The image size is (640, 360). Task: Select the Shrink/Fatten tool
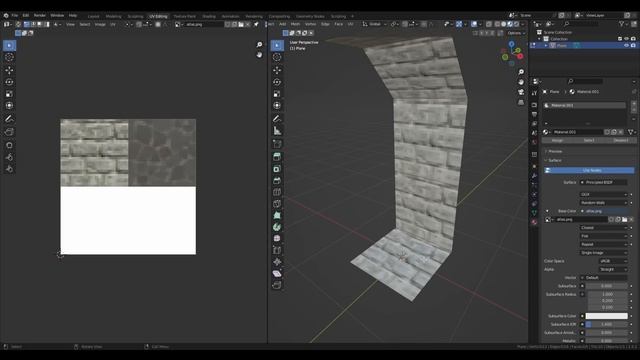[x=277, y=262]
